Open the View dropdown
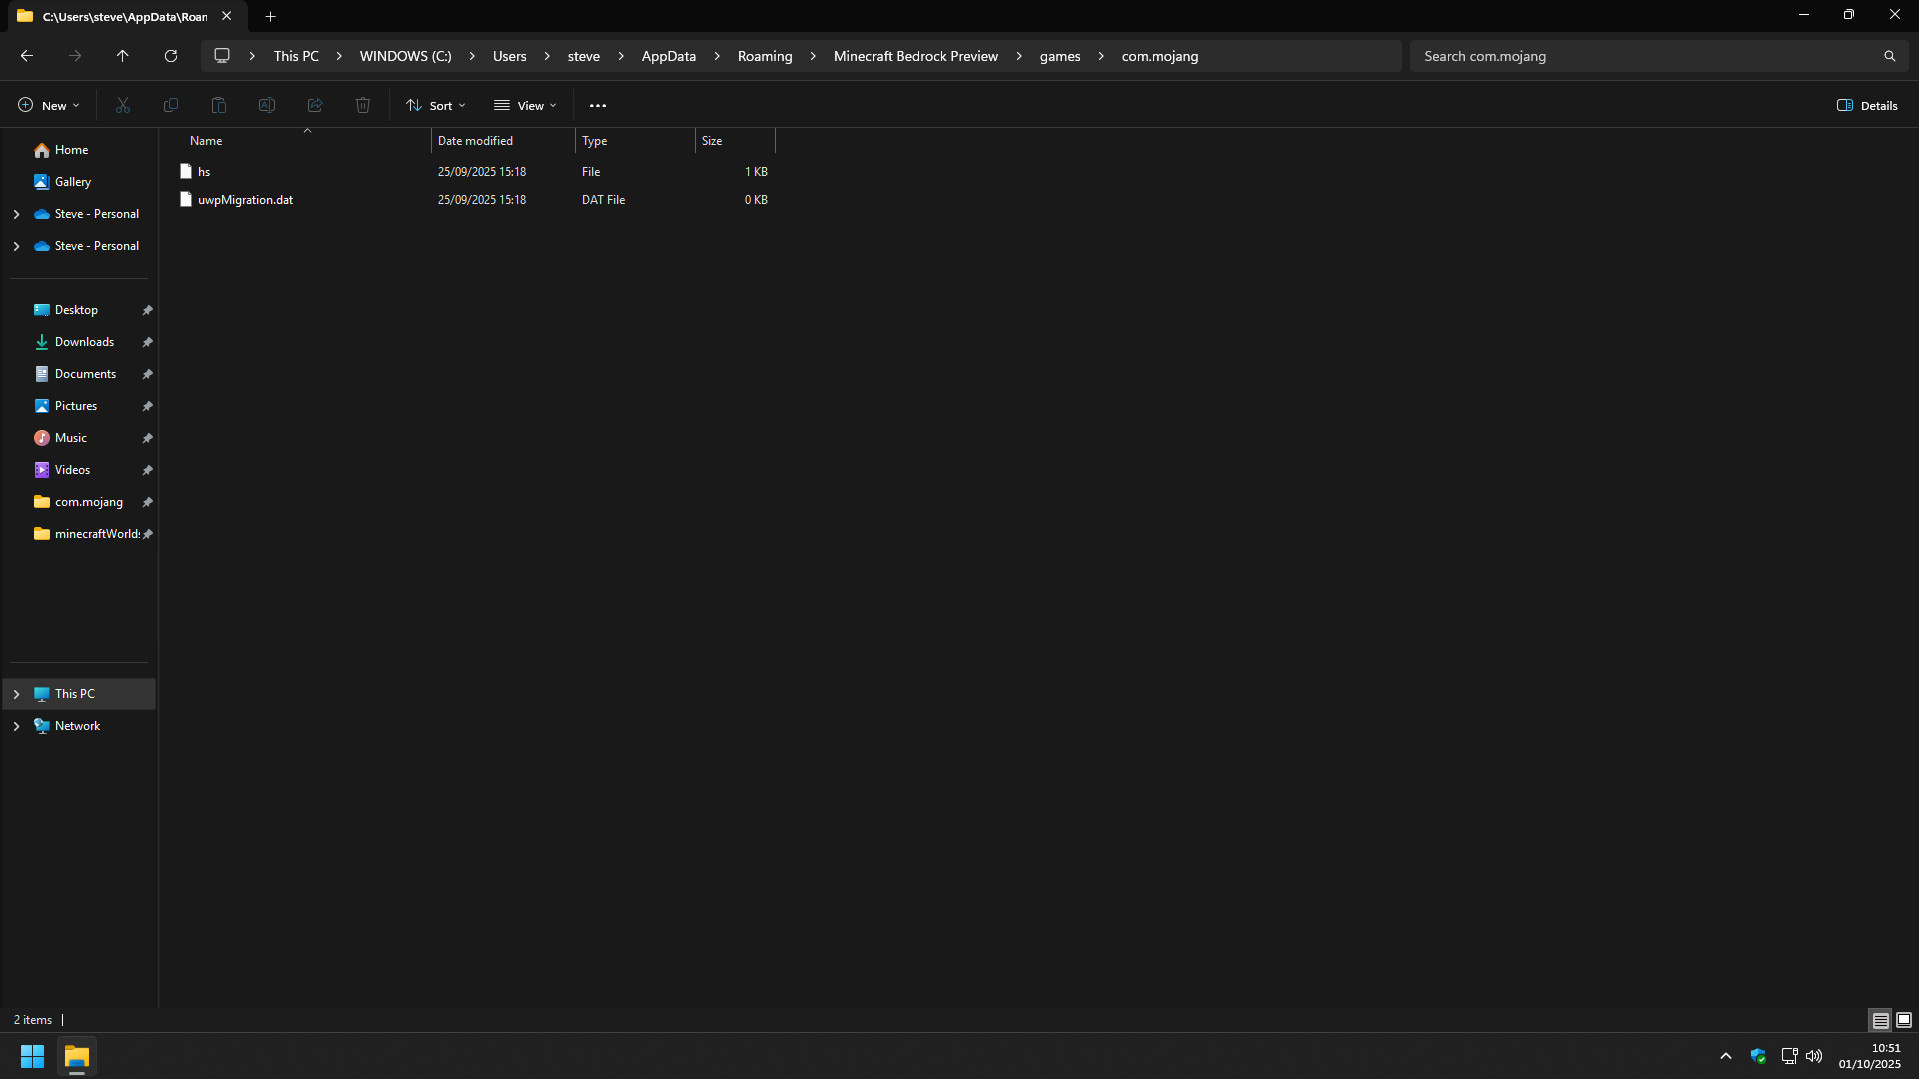The image size is (1919, 1079). click(x=525, y=105)
